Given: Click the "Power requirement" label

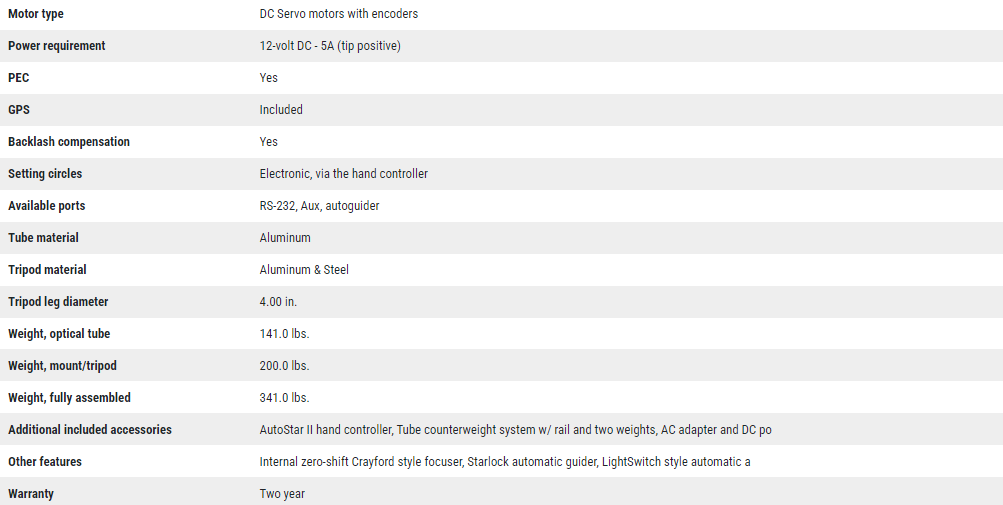Looking at the screenshot, I should tap(56, 46).
